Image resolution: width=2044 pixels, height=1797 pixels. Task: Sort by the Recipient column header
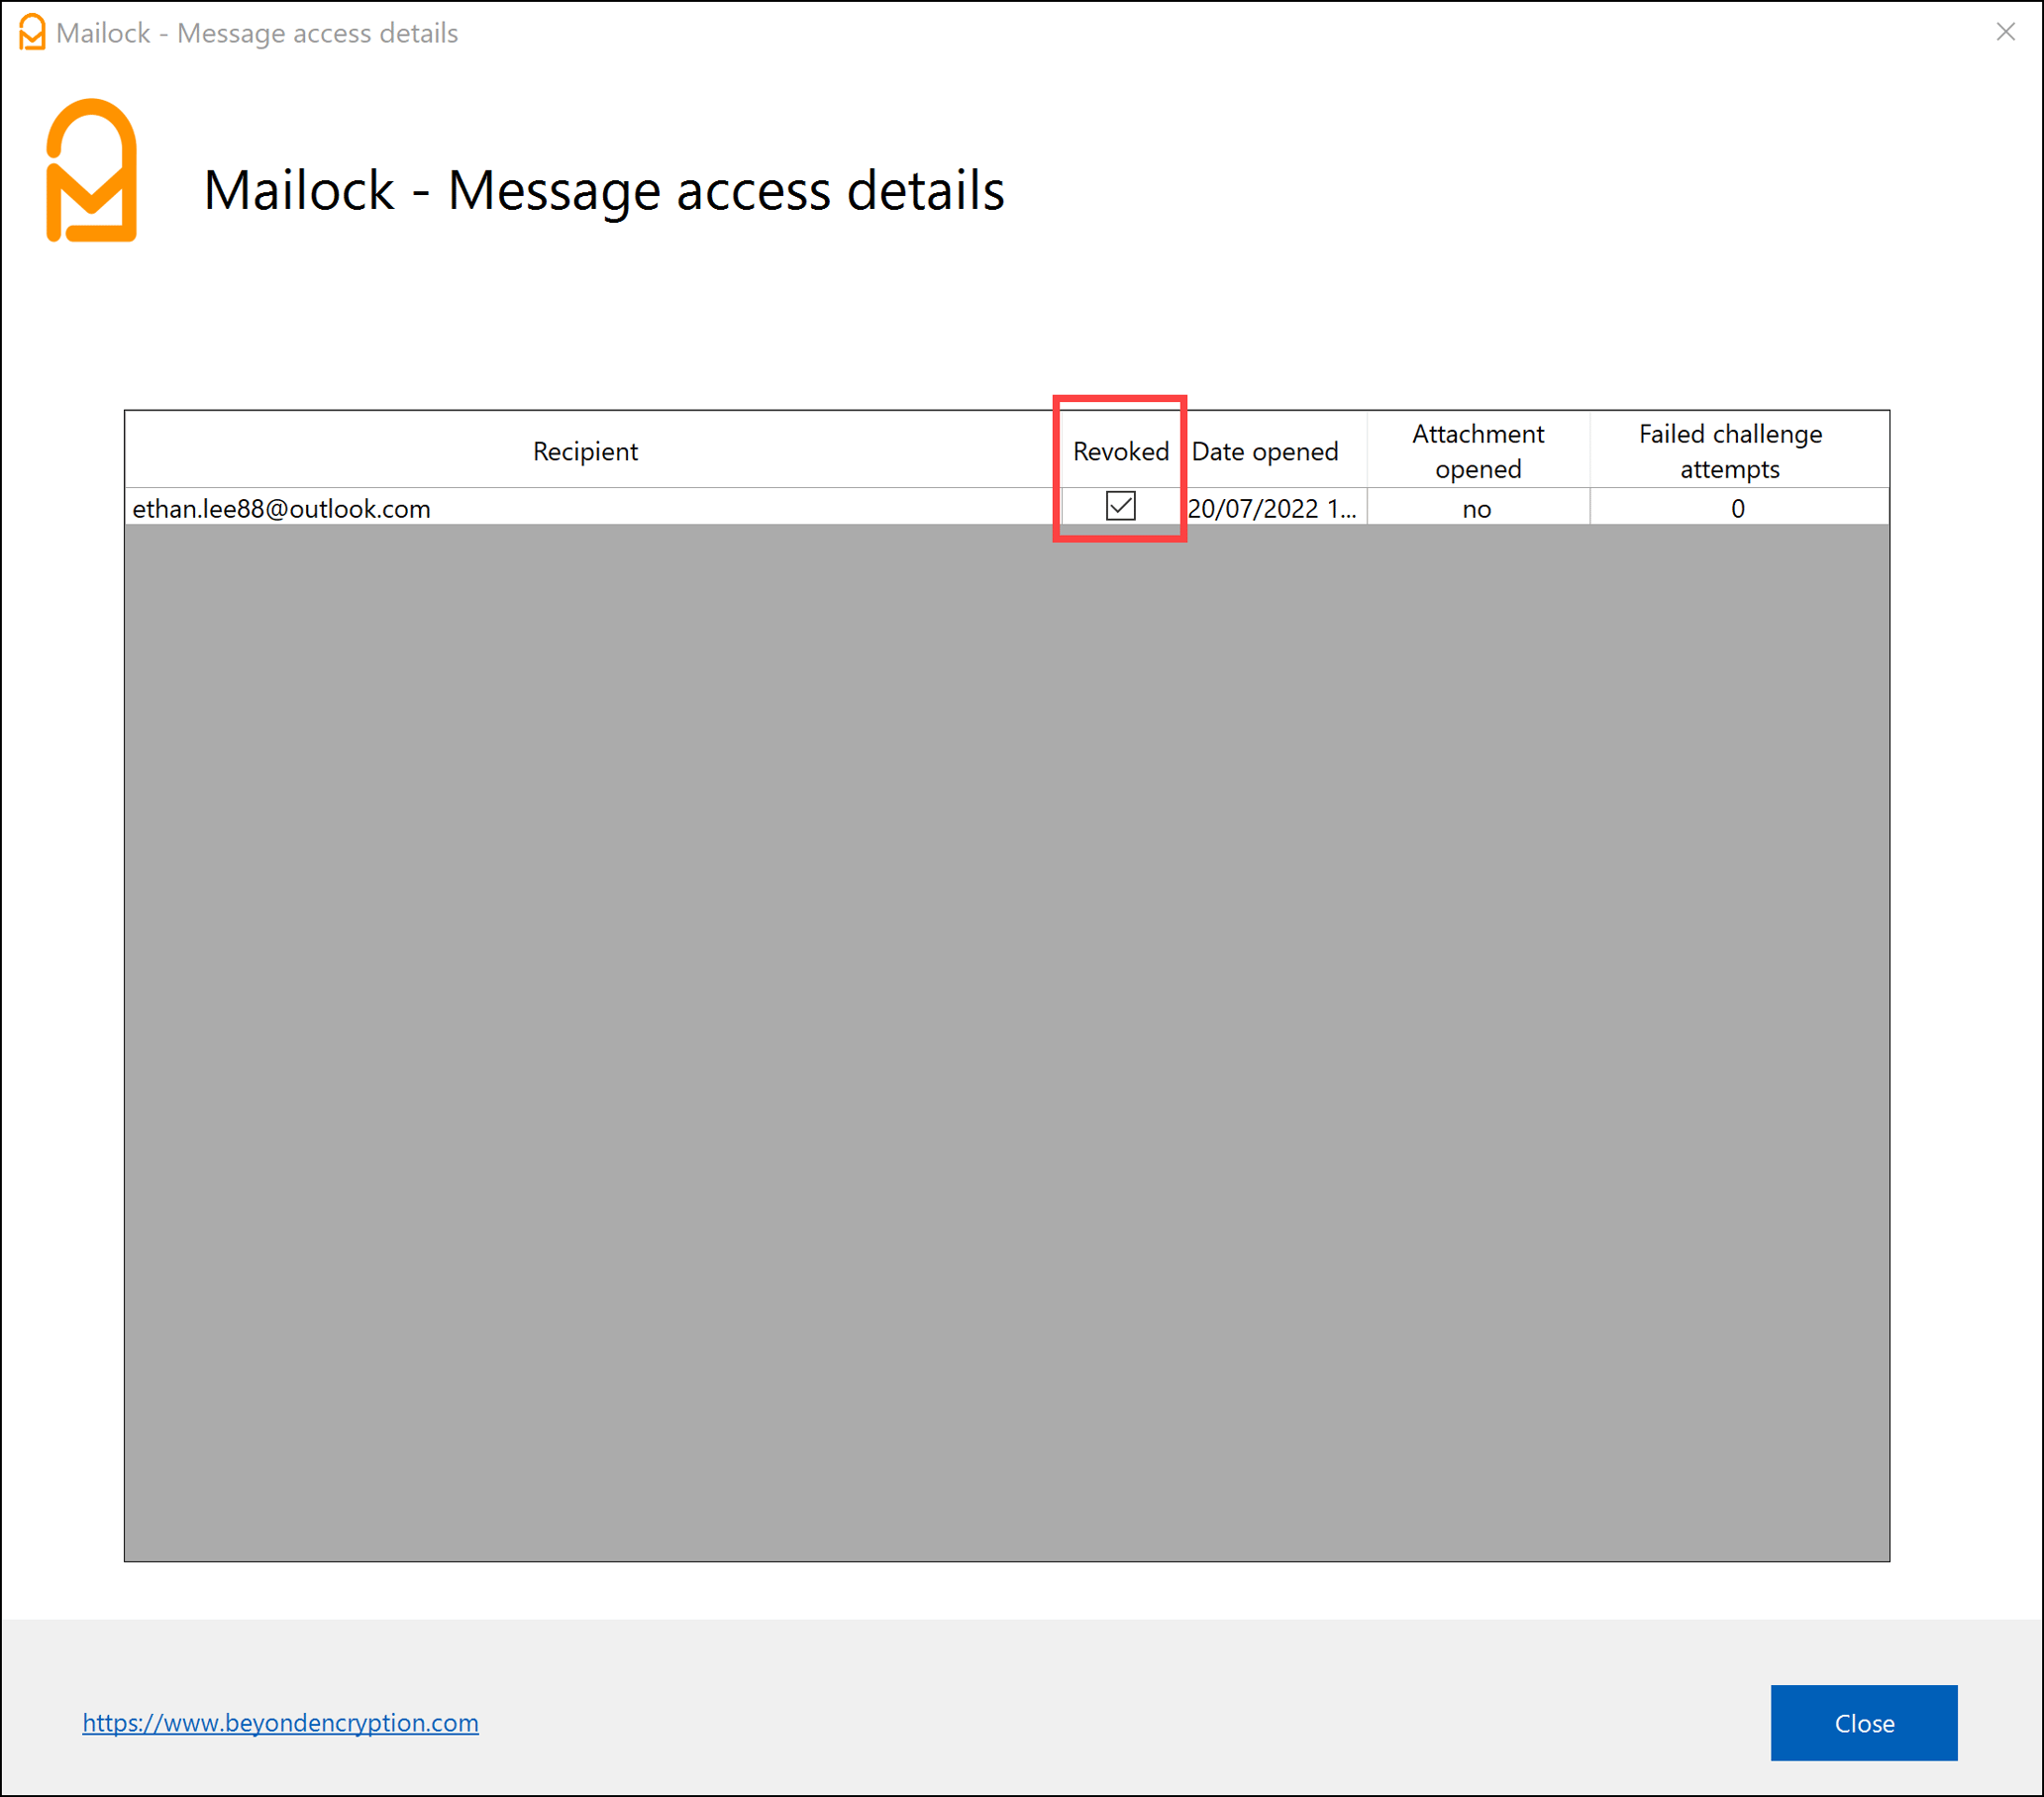pos(585,451)
